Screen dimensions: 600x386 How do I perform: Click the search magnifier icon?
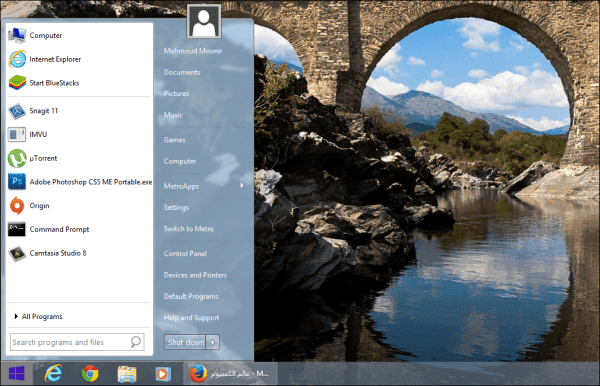click(135, 342)
